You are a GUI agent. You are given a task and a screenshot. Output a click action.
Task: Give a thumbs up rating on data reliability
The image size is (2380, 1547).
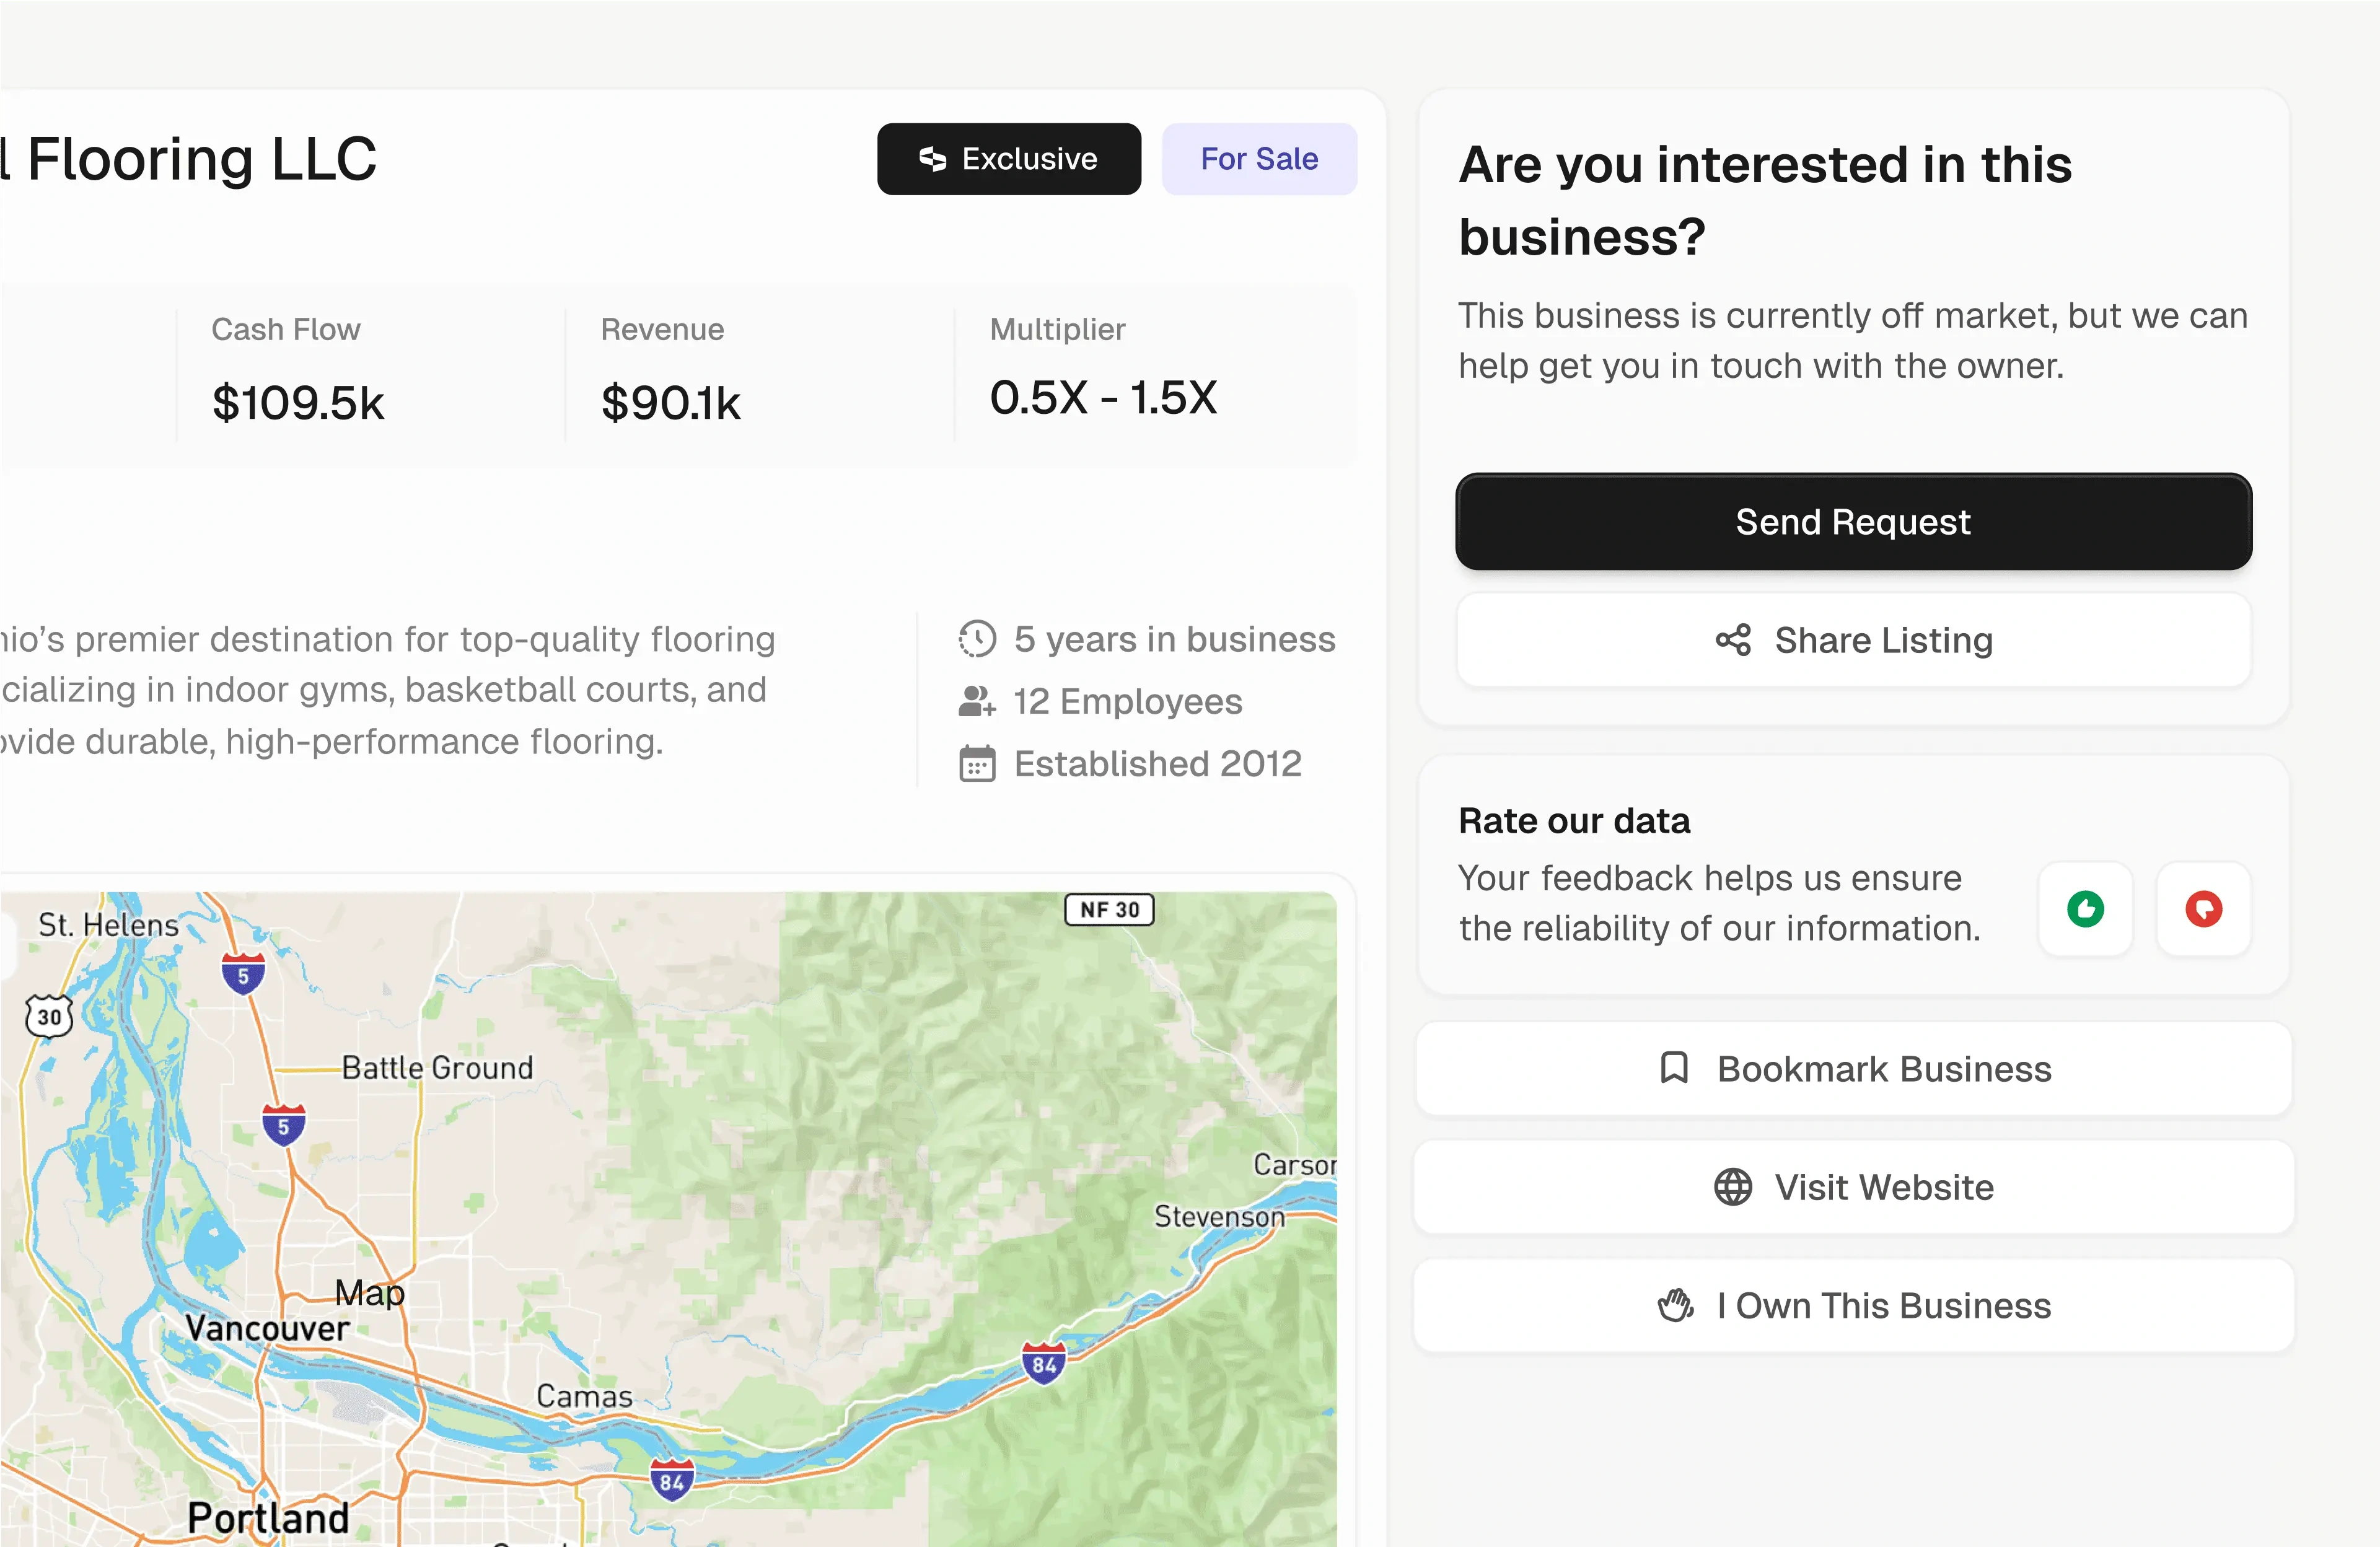tap(2086, 908)
